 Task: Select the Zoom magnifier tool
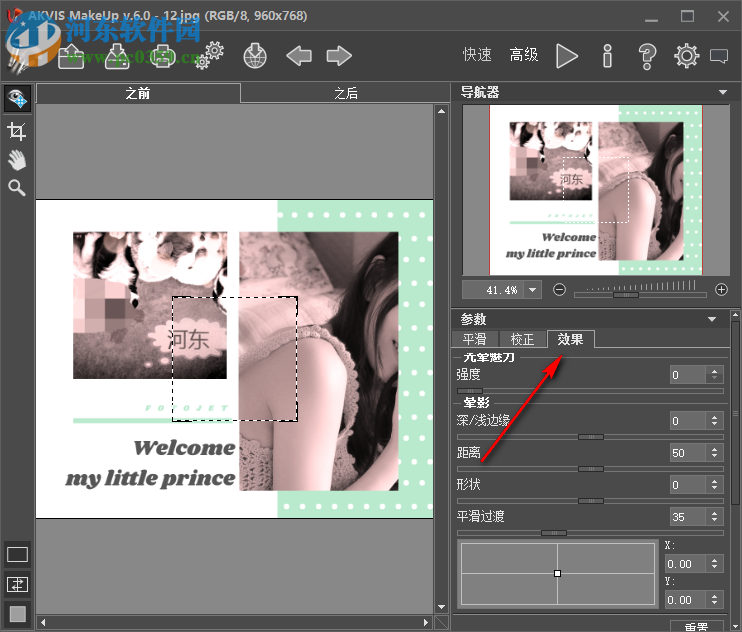17,188
